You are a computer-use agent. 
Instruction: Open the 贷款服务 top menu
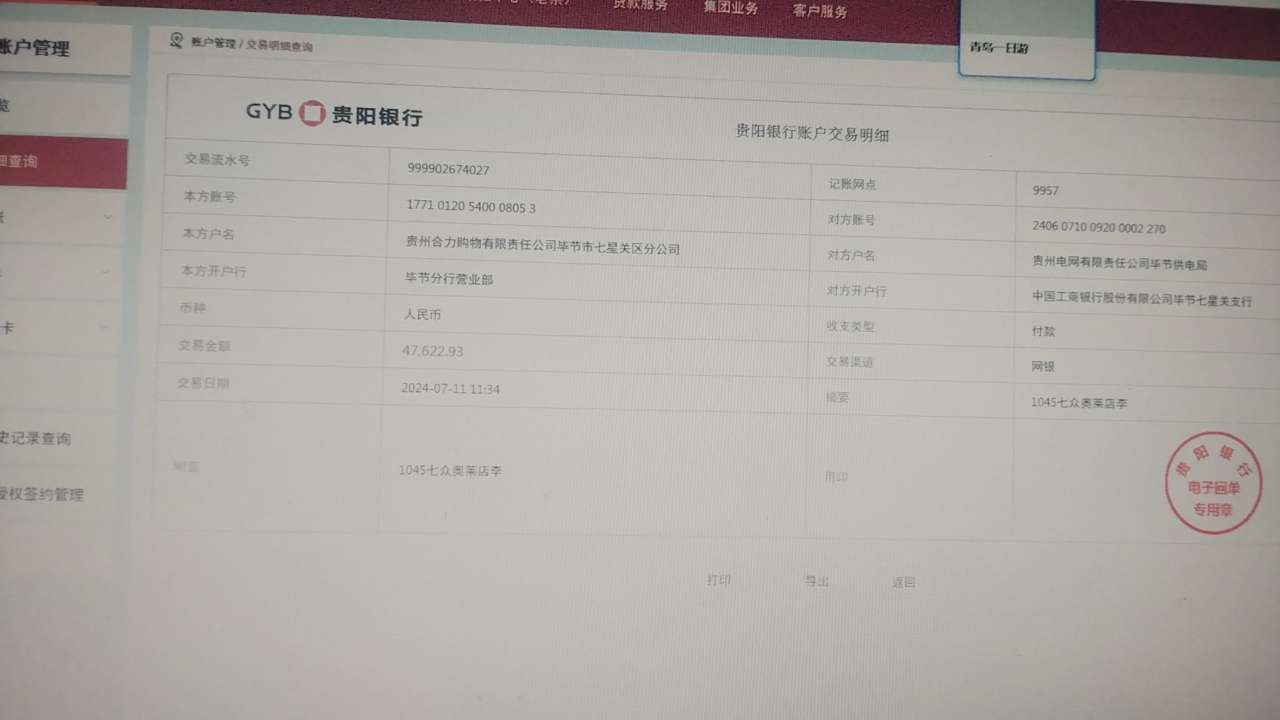click(x=640, y=5)
